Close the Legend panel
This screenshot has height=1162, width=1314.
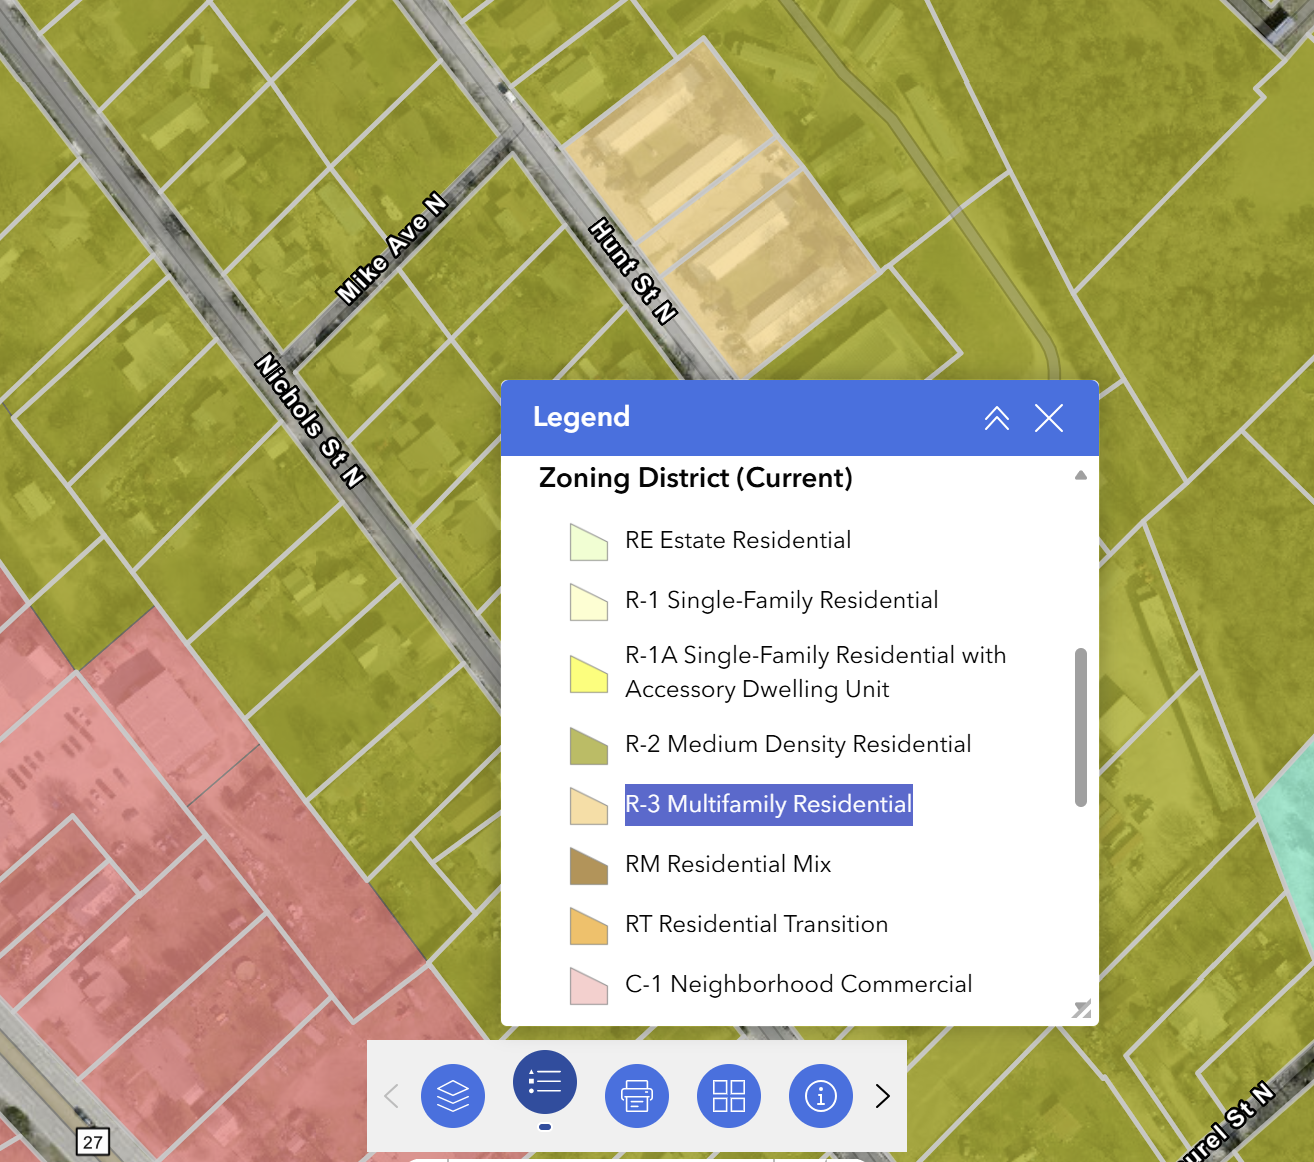(x=1049, y=418)
